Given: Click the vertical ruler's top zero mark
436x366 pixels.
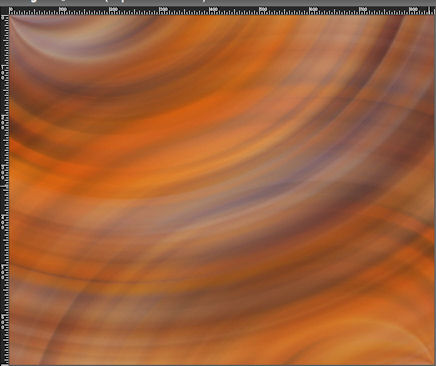Looking at the screenshot, I should pyautogui.click(x=4, y=18).
